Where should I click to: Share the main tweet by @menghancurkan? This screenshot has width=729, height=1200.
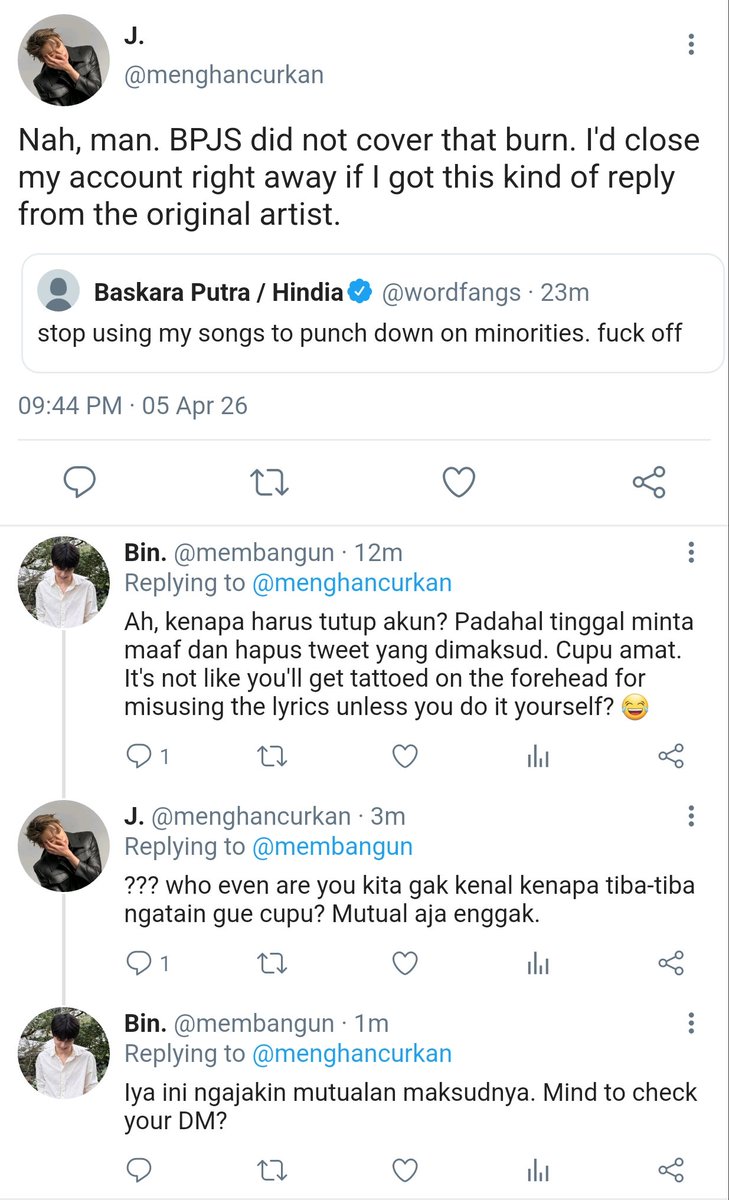click(x=649, y=484)
